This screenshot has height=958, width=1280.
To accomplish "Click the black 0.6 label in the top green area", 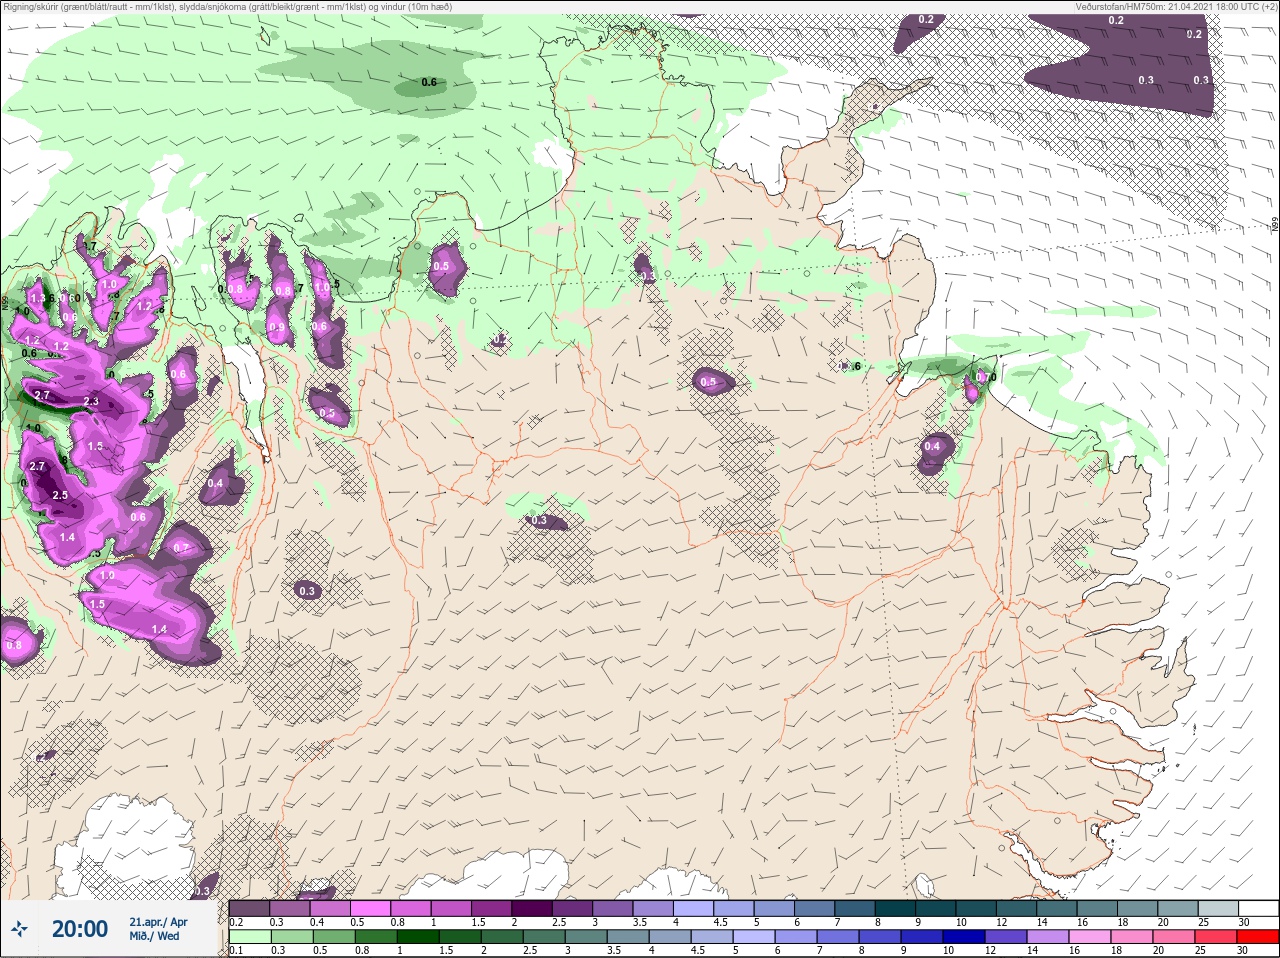I will 429,82.
